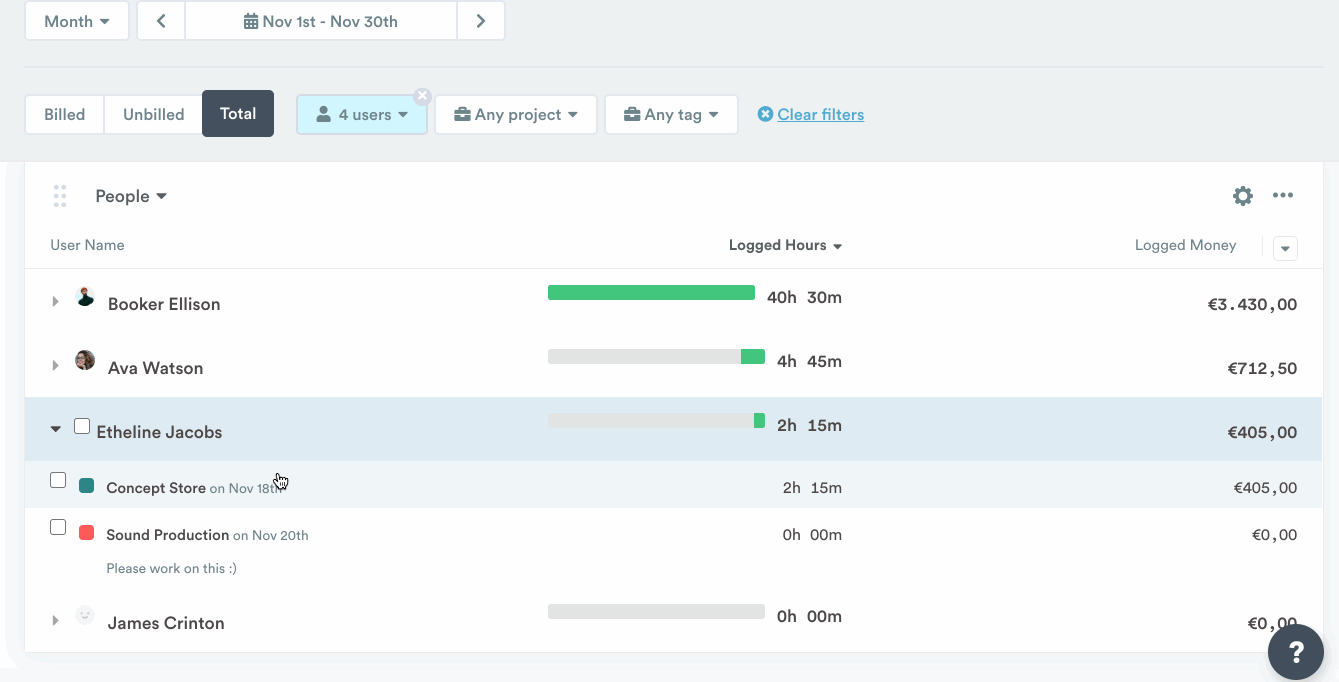
Task: Switch to the Unbilled tab
Action: click(x=153, y=114)
